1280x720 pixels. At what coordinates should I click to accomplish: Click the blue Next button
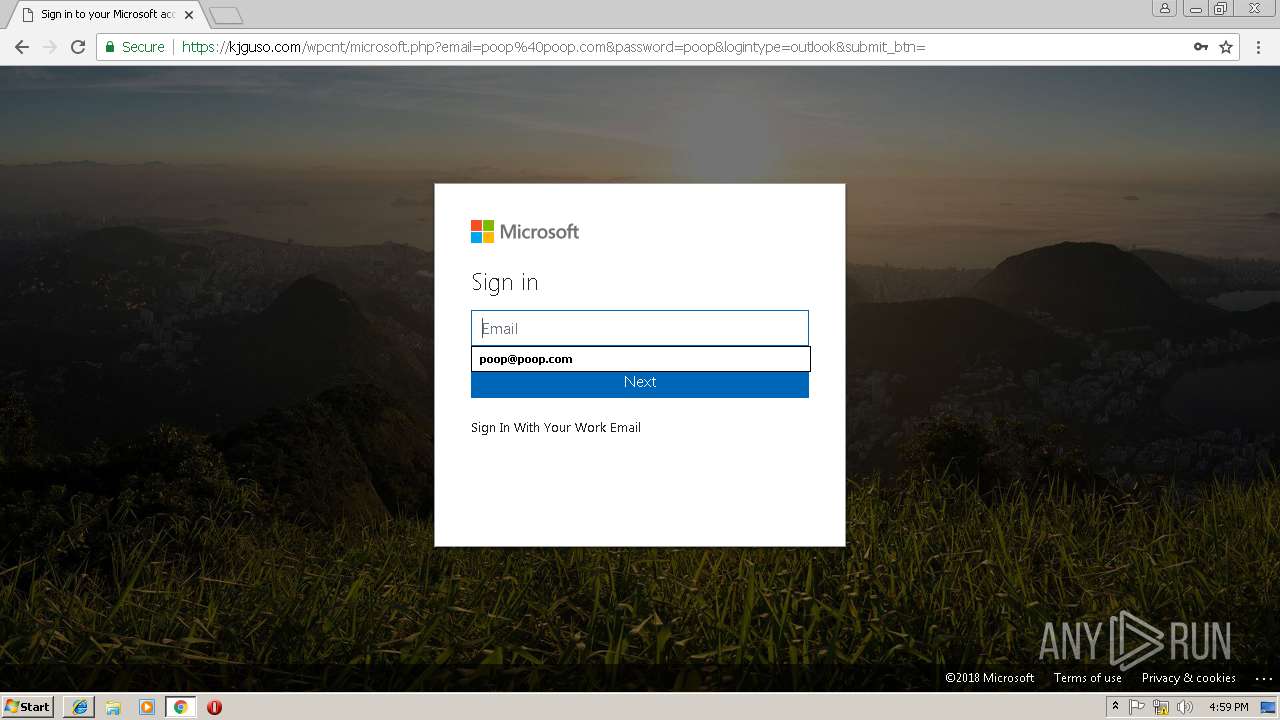tap(640, 384)
